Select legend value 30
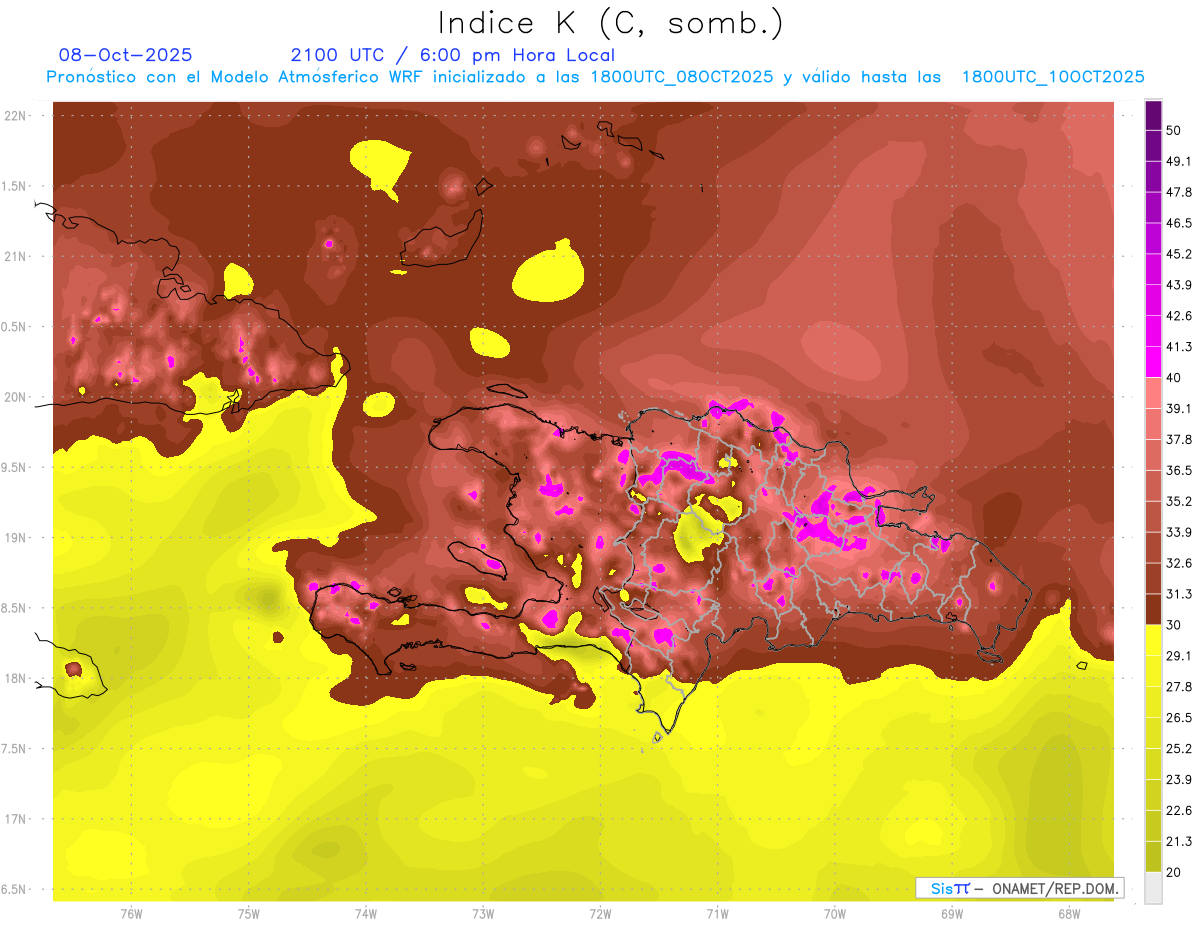Image resolution: width=1200 pixels, height=927 pixels. pyautogui.click(x=1173, y=625)
